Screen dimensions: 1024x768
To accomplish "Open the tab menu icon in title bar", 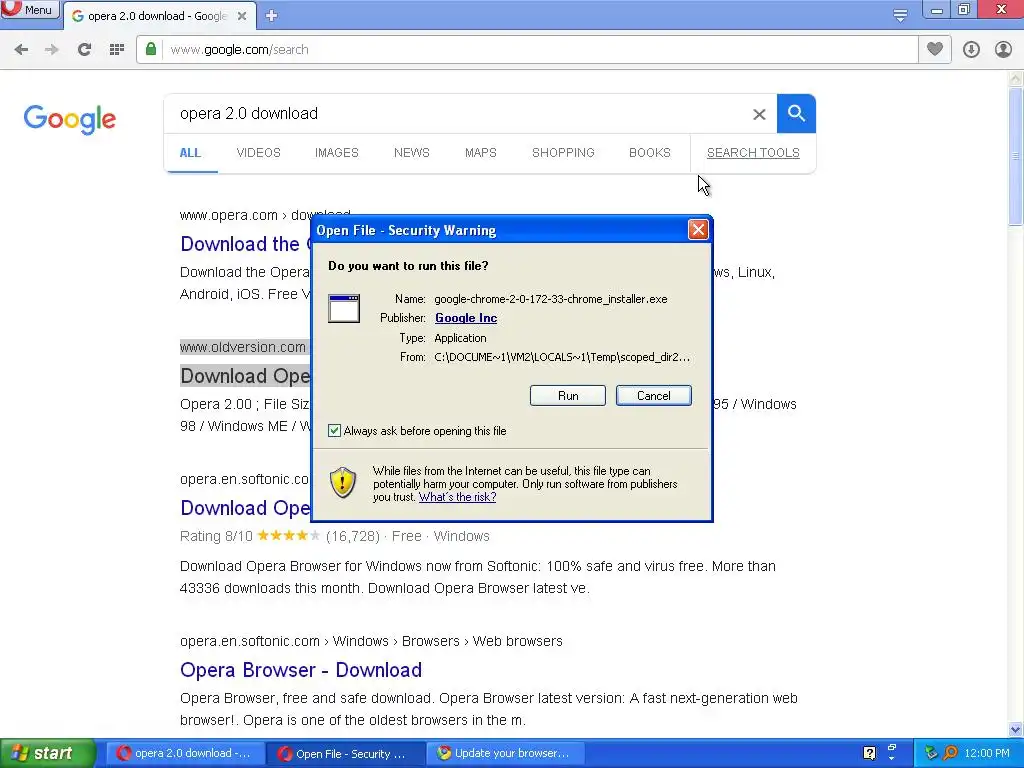I will pyautogui.click(x=900, y=15).
